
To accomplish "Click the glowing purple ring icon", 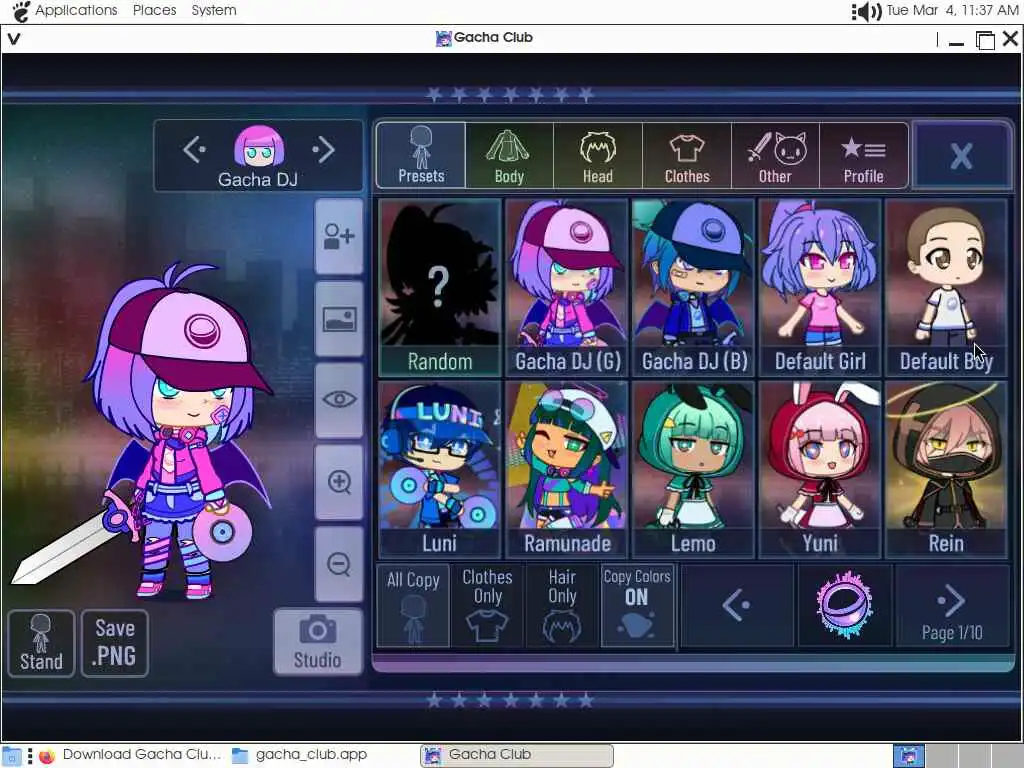I will point(844,604).
